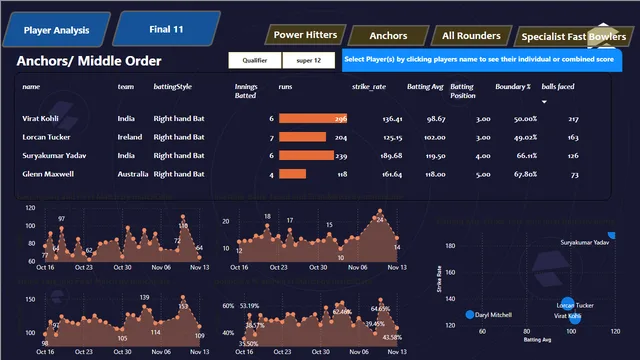Click team Ireland cell

130,137
